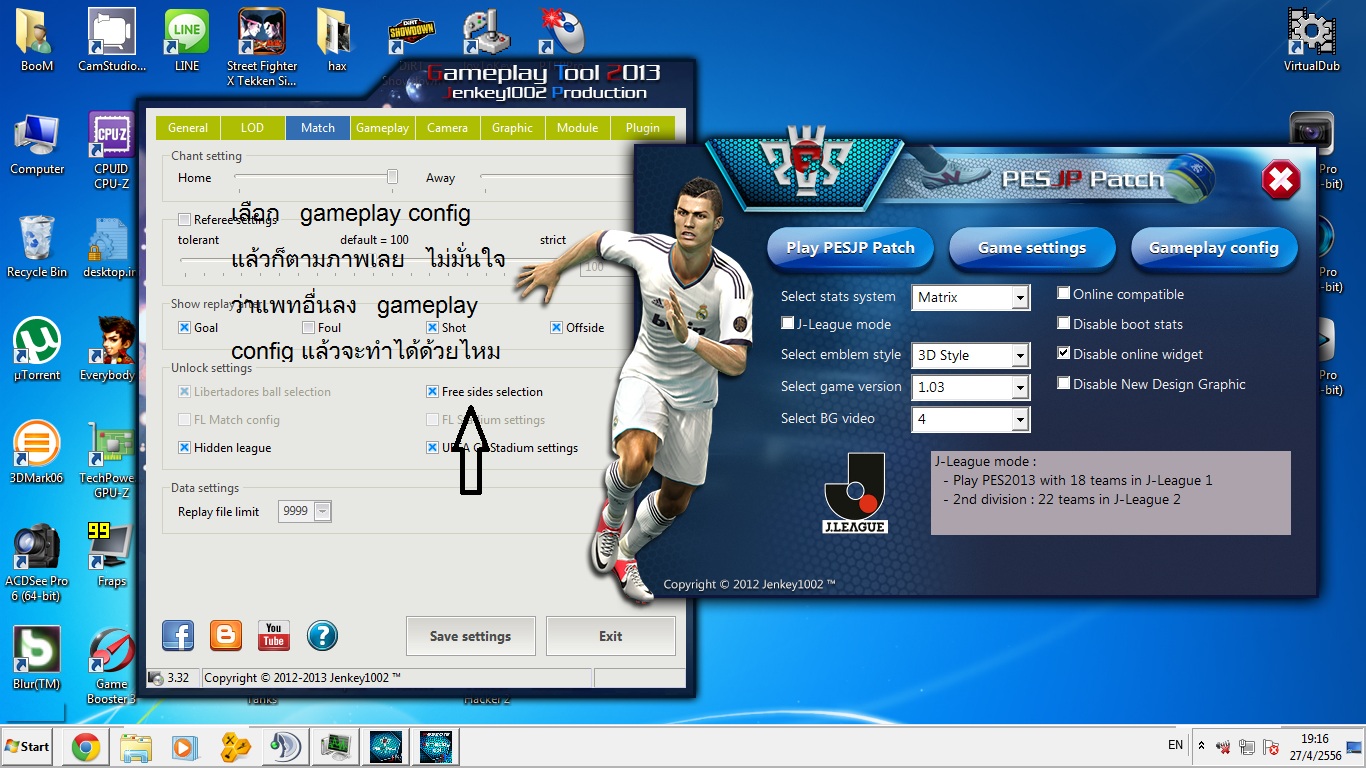Select the Recycle Bin icon
This screenshot has width=1366, height=768.
click(x=37, y=247)
